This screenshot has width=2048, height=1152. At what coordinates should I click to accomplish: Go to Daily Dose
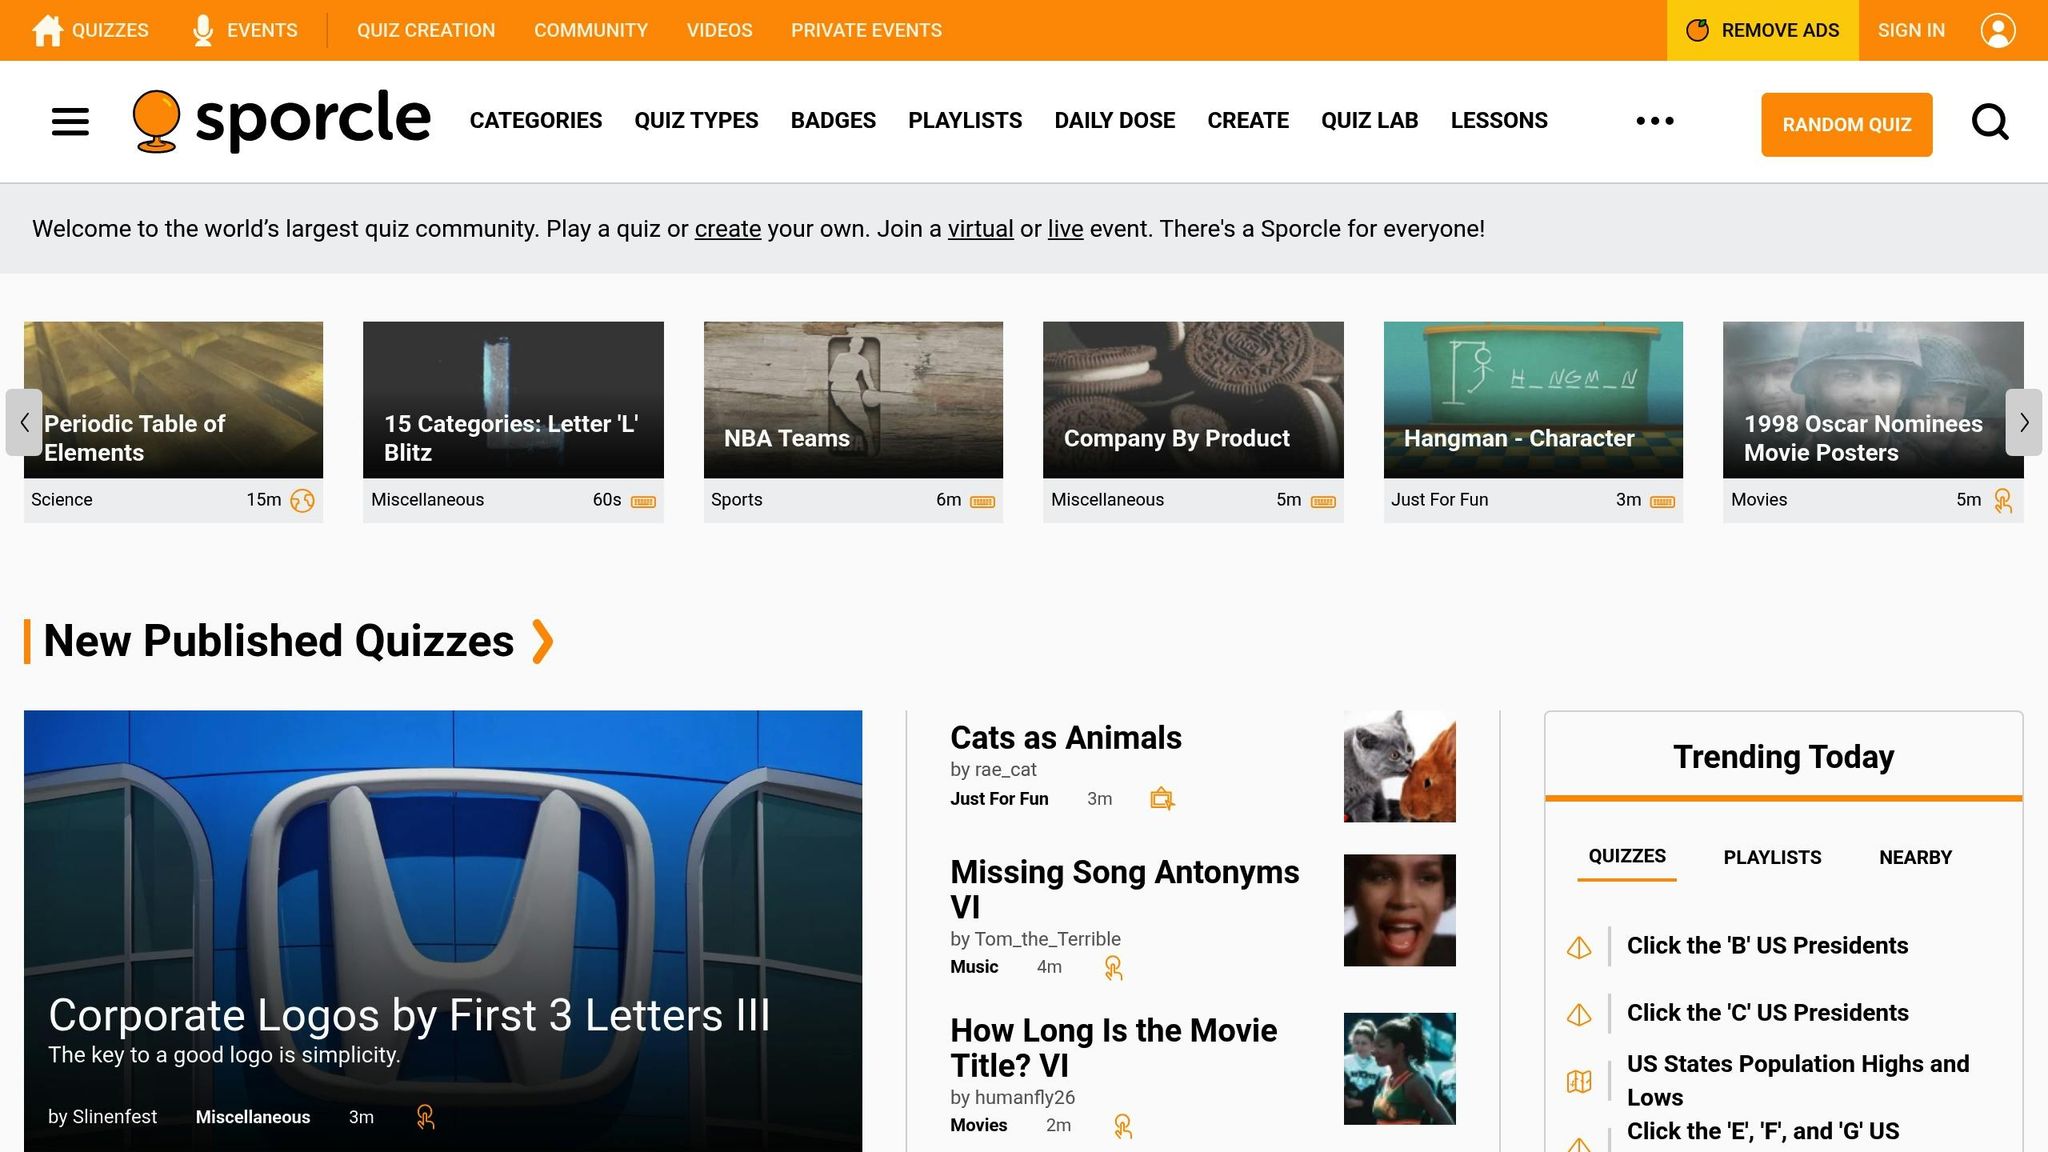(x=1115, y=121)
